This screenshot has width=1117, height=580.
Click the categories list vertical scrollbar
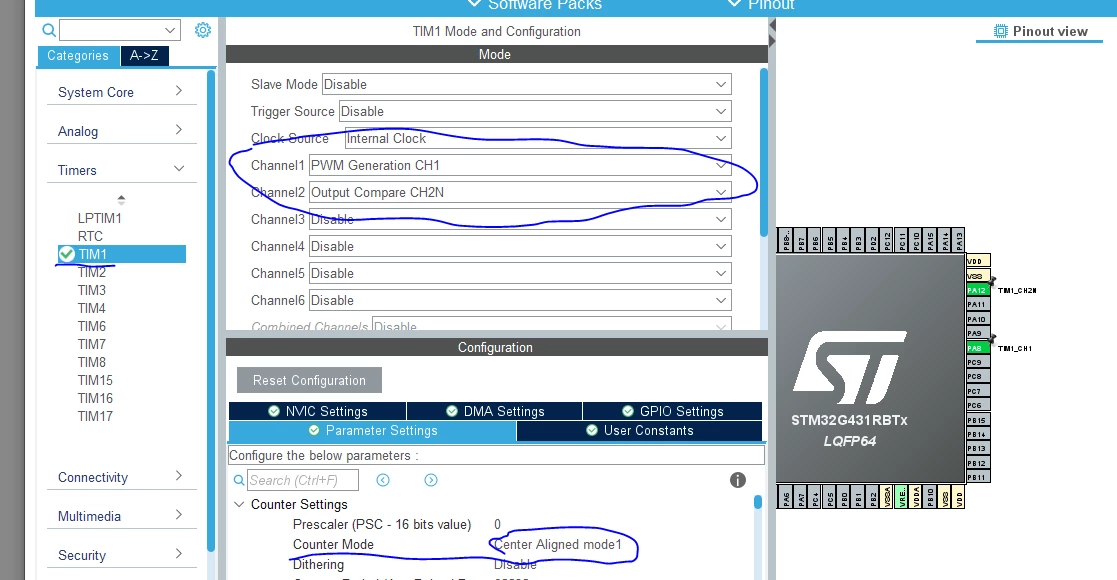[x=211, y=310]
